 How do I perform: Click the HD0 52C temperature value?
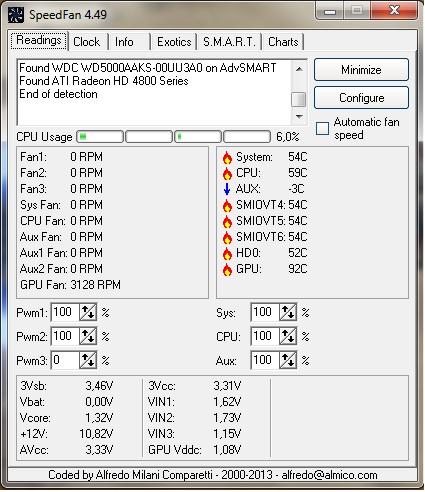[x=298, y=253]
